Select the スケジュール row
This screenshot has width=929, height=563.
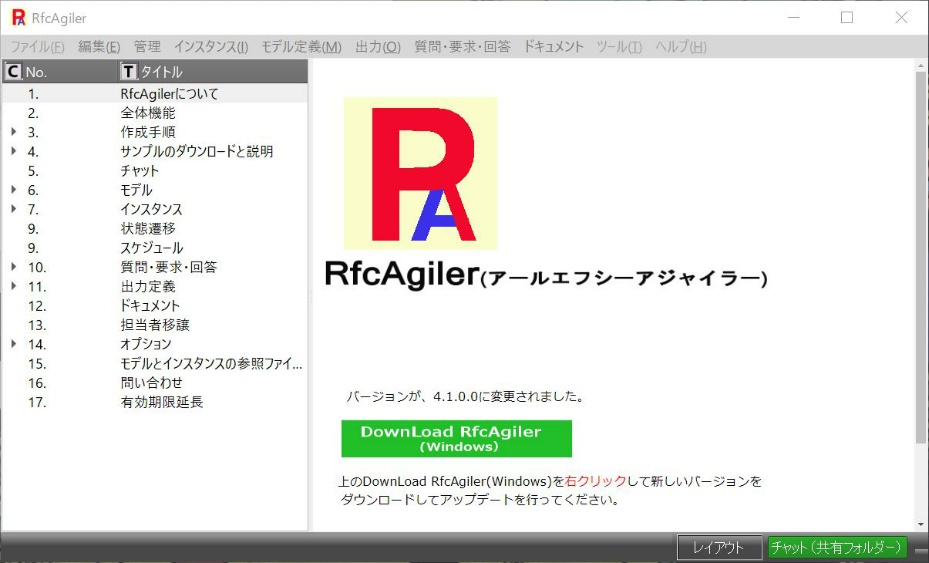pyautogui.click(x=155, y=248)
